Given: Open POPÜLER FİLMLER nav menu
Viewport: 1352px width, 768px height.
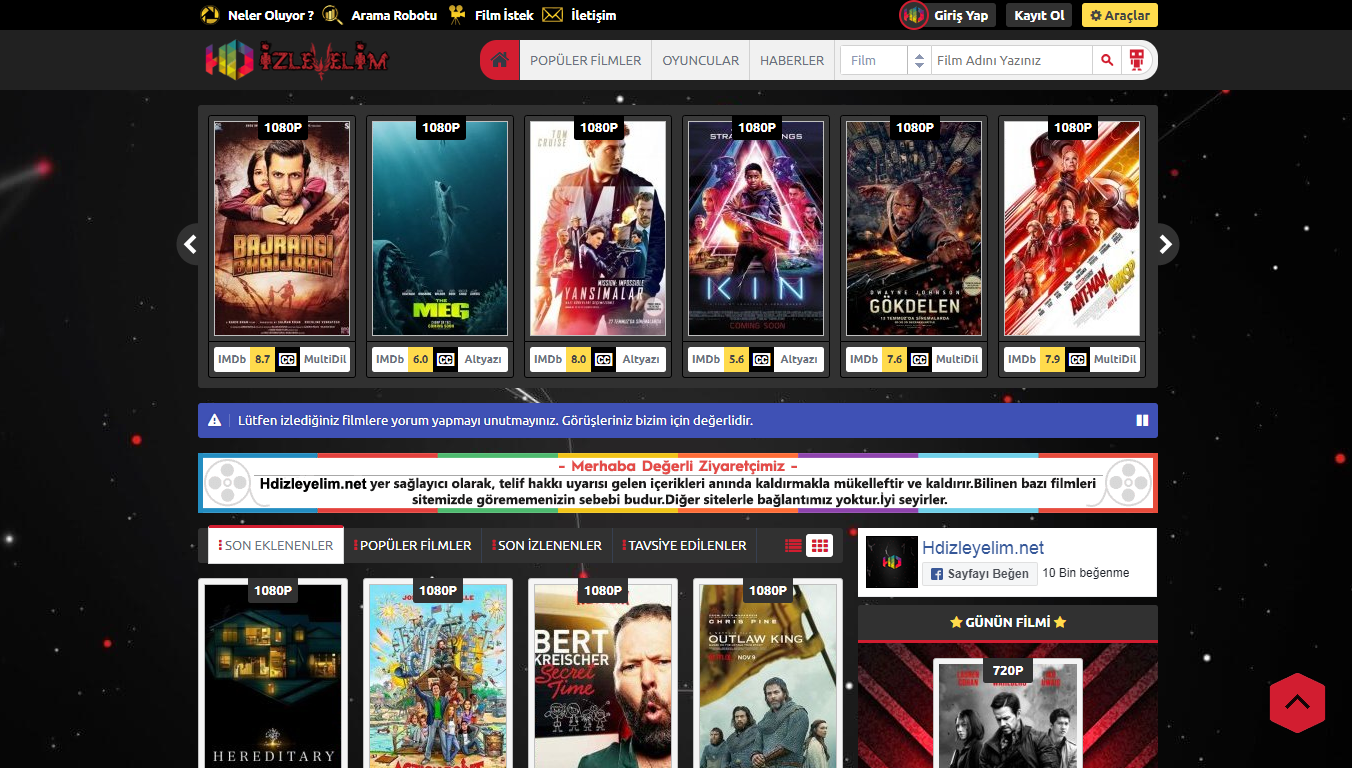Looking at the screenshot, I should 586,60.
